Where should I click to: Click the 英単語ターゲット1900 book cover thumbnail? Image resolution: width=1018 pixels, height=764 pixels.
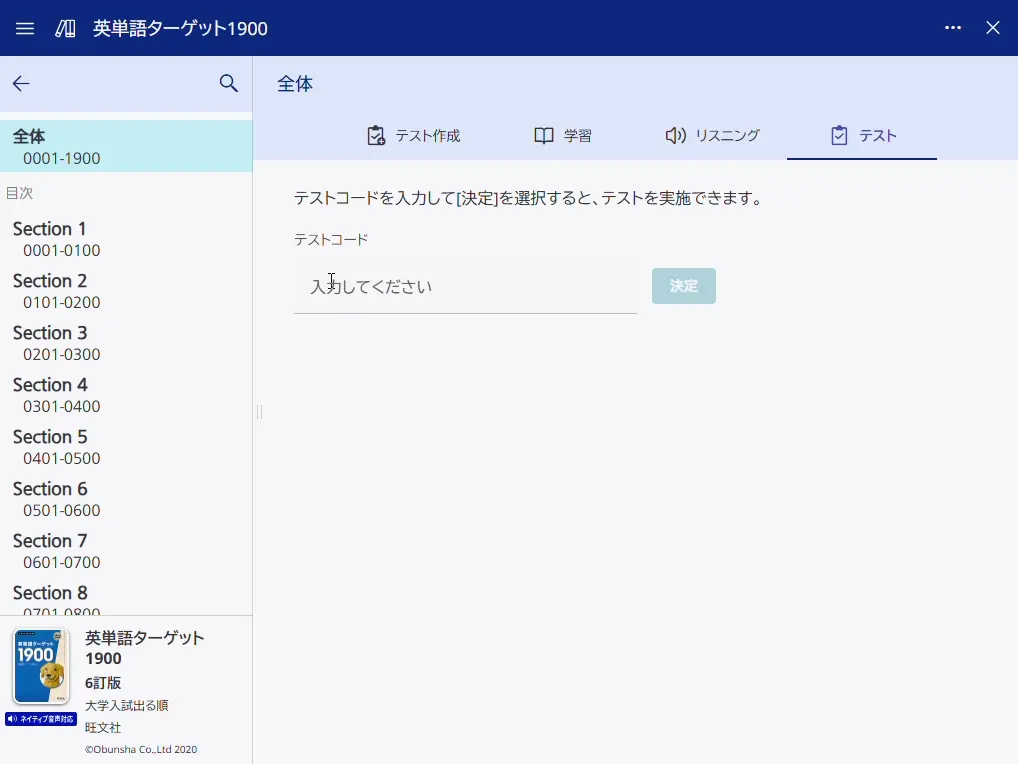click(41, 667)
